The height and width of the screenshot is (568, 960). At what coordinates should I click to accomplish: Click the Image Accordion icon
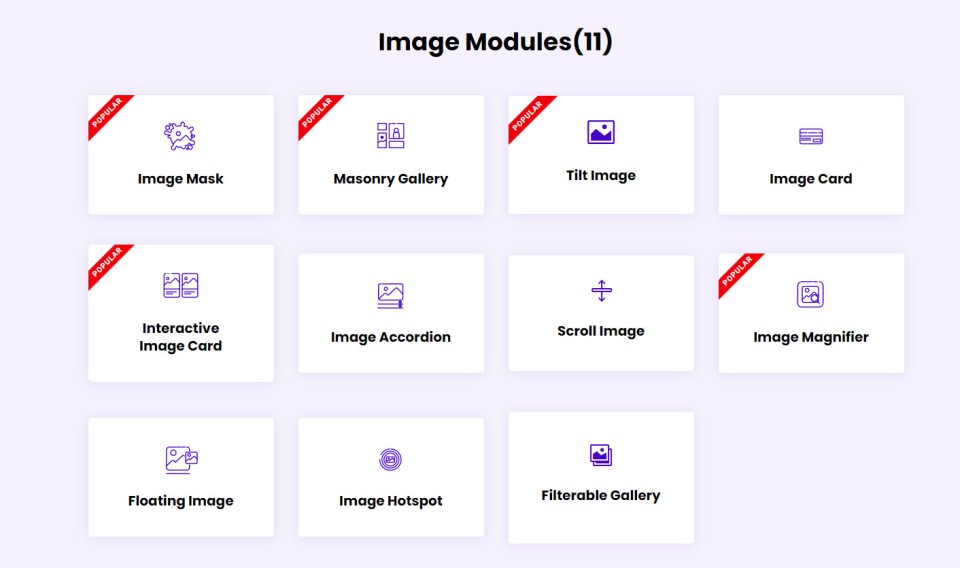click(390, 295)
